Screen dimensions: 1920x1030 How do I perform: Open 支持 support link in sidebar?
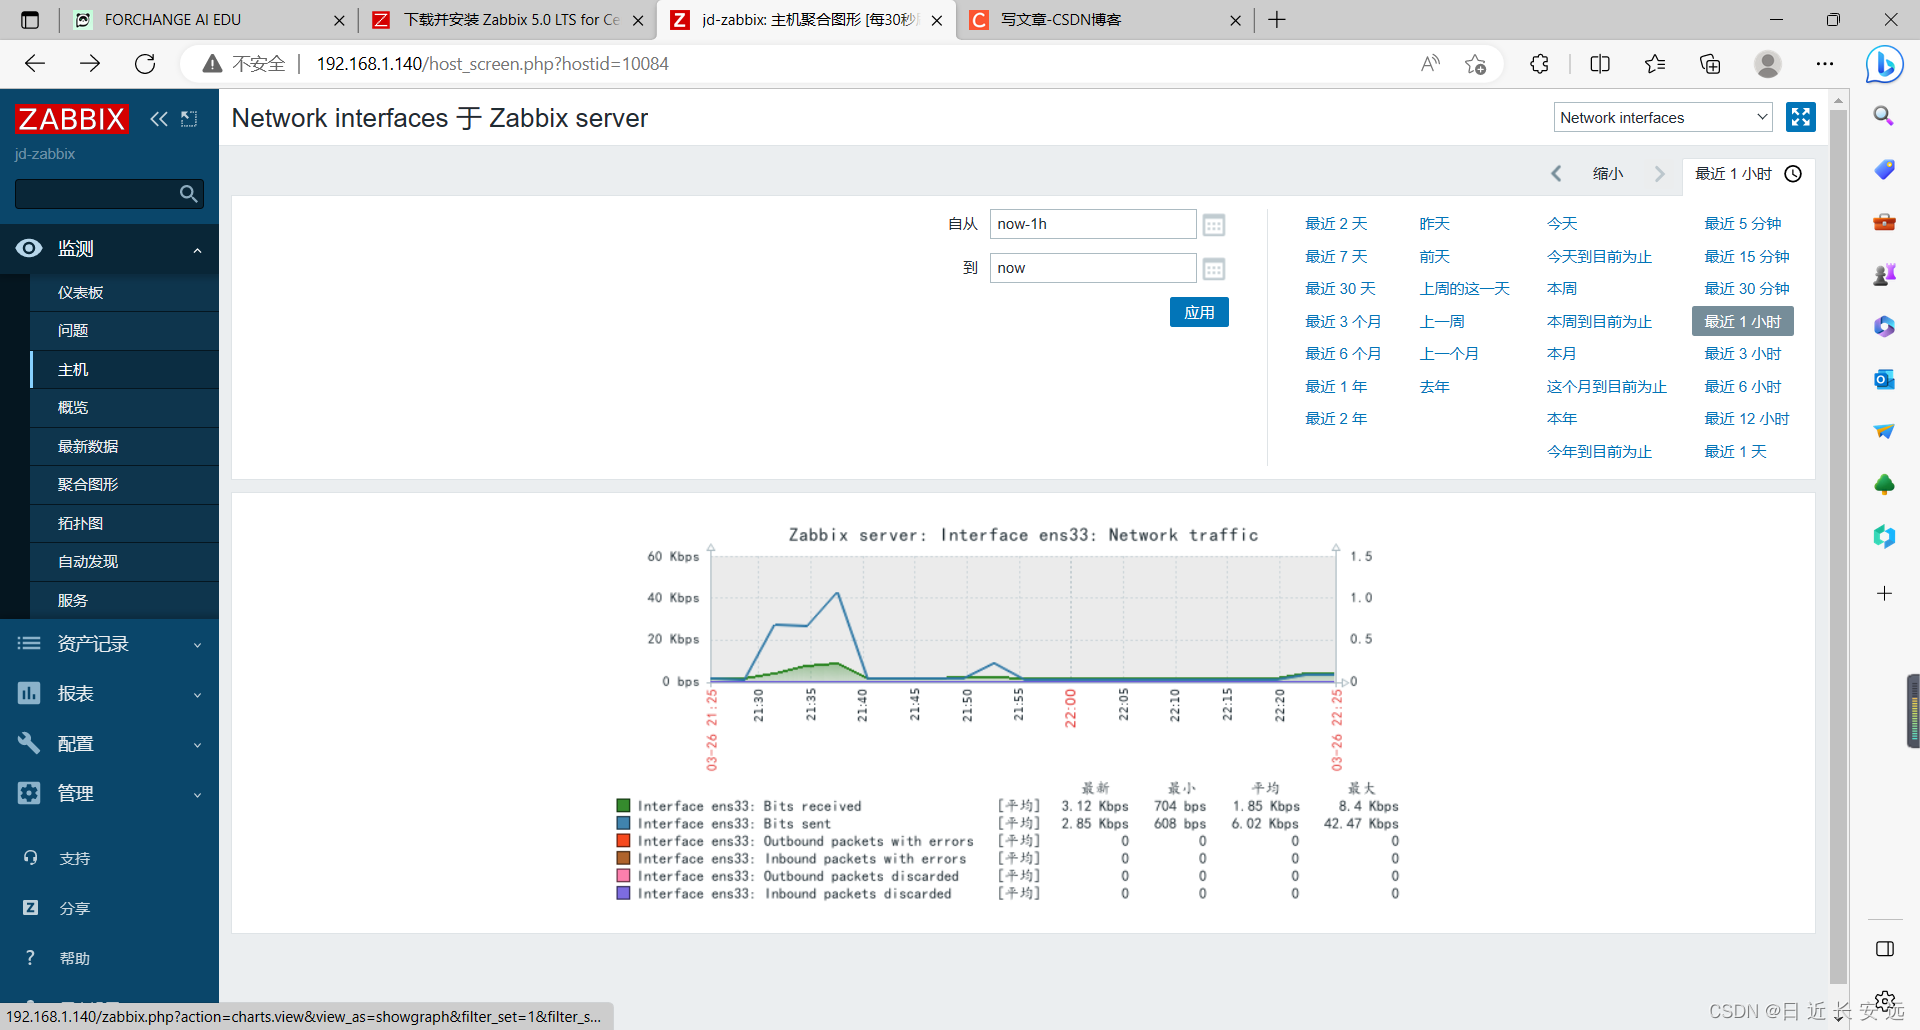(x=74, y=859)
